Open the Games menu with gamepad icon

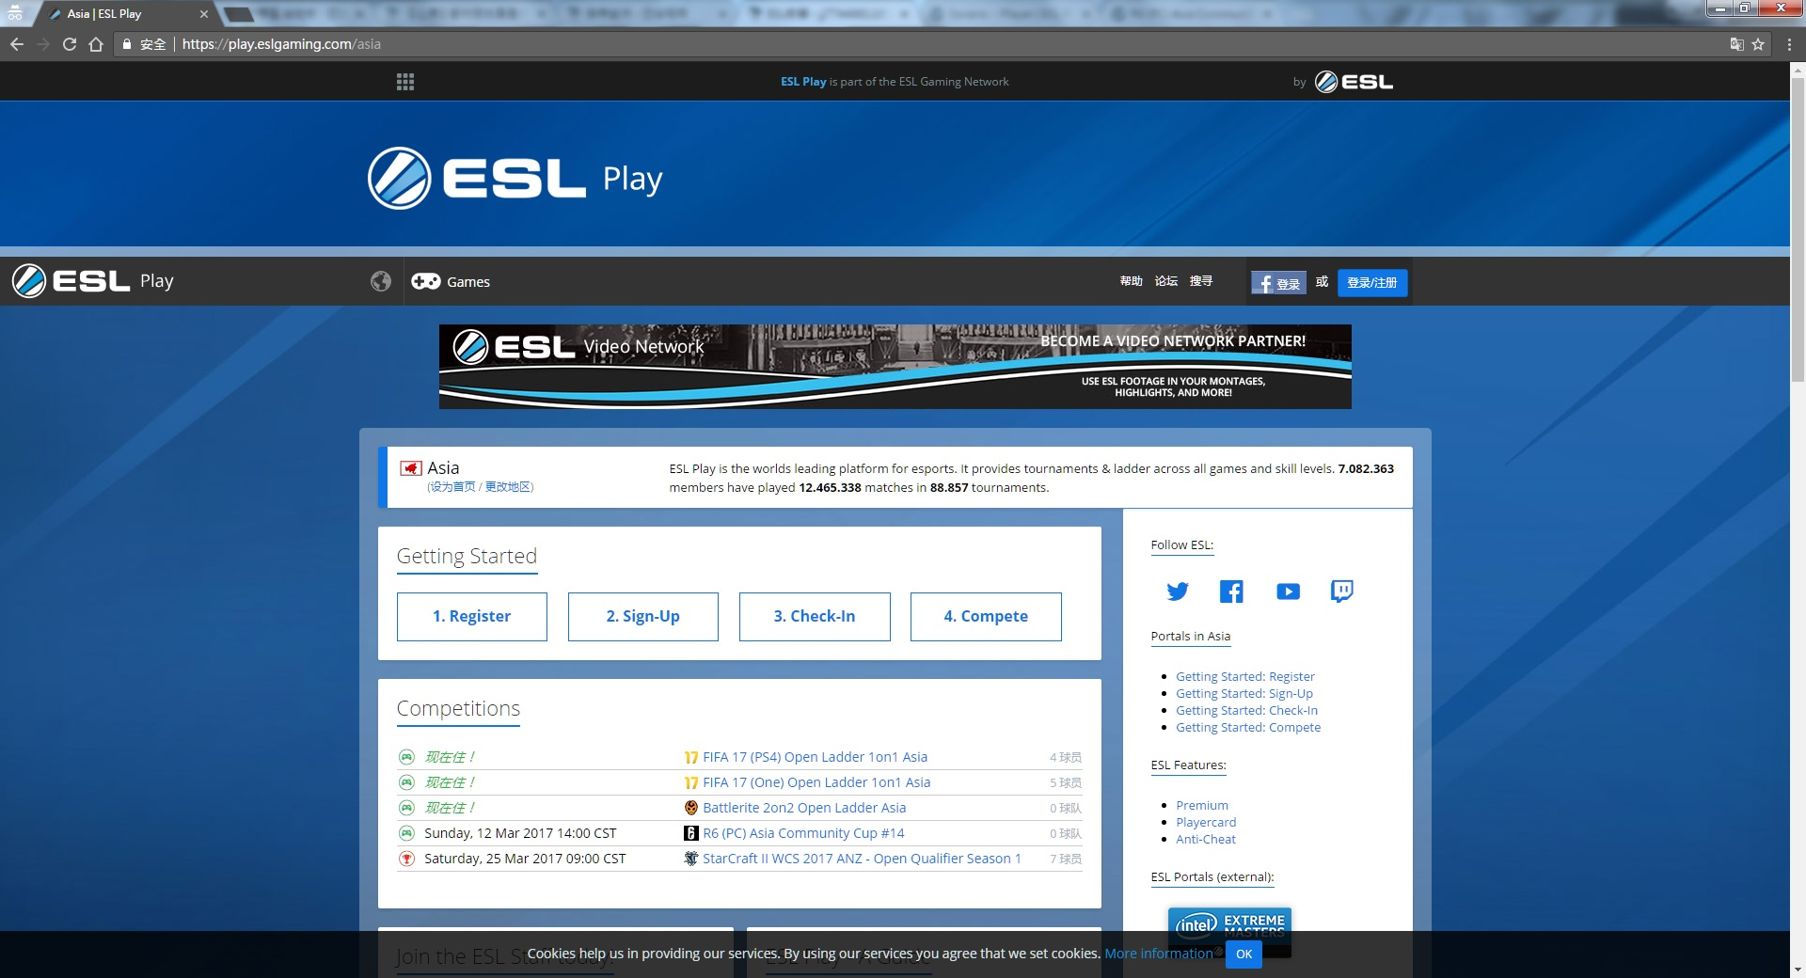click(451, 282)
